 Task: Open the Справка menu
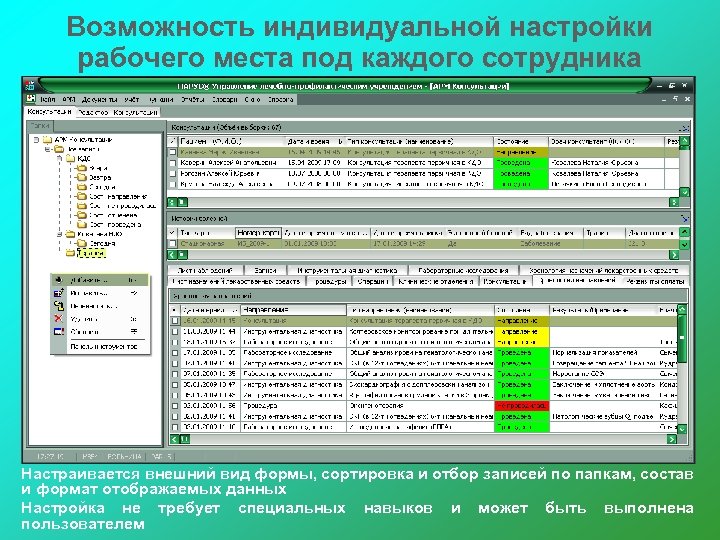point(281,99)
